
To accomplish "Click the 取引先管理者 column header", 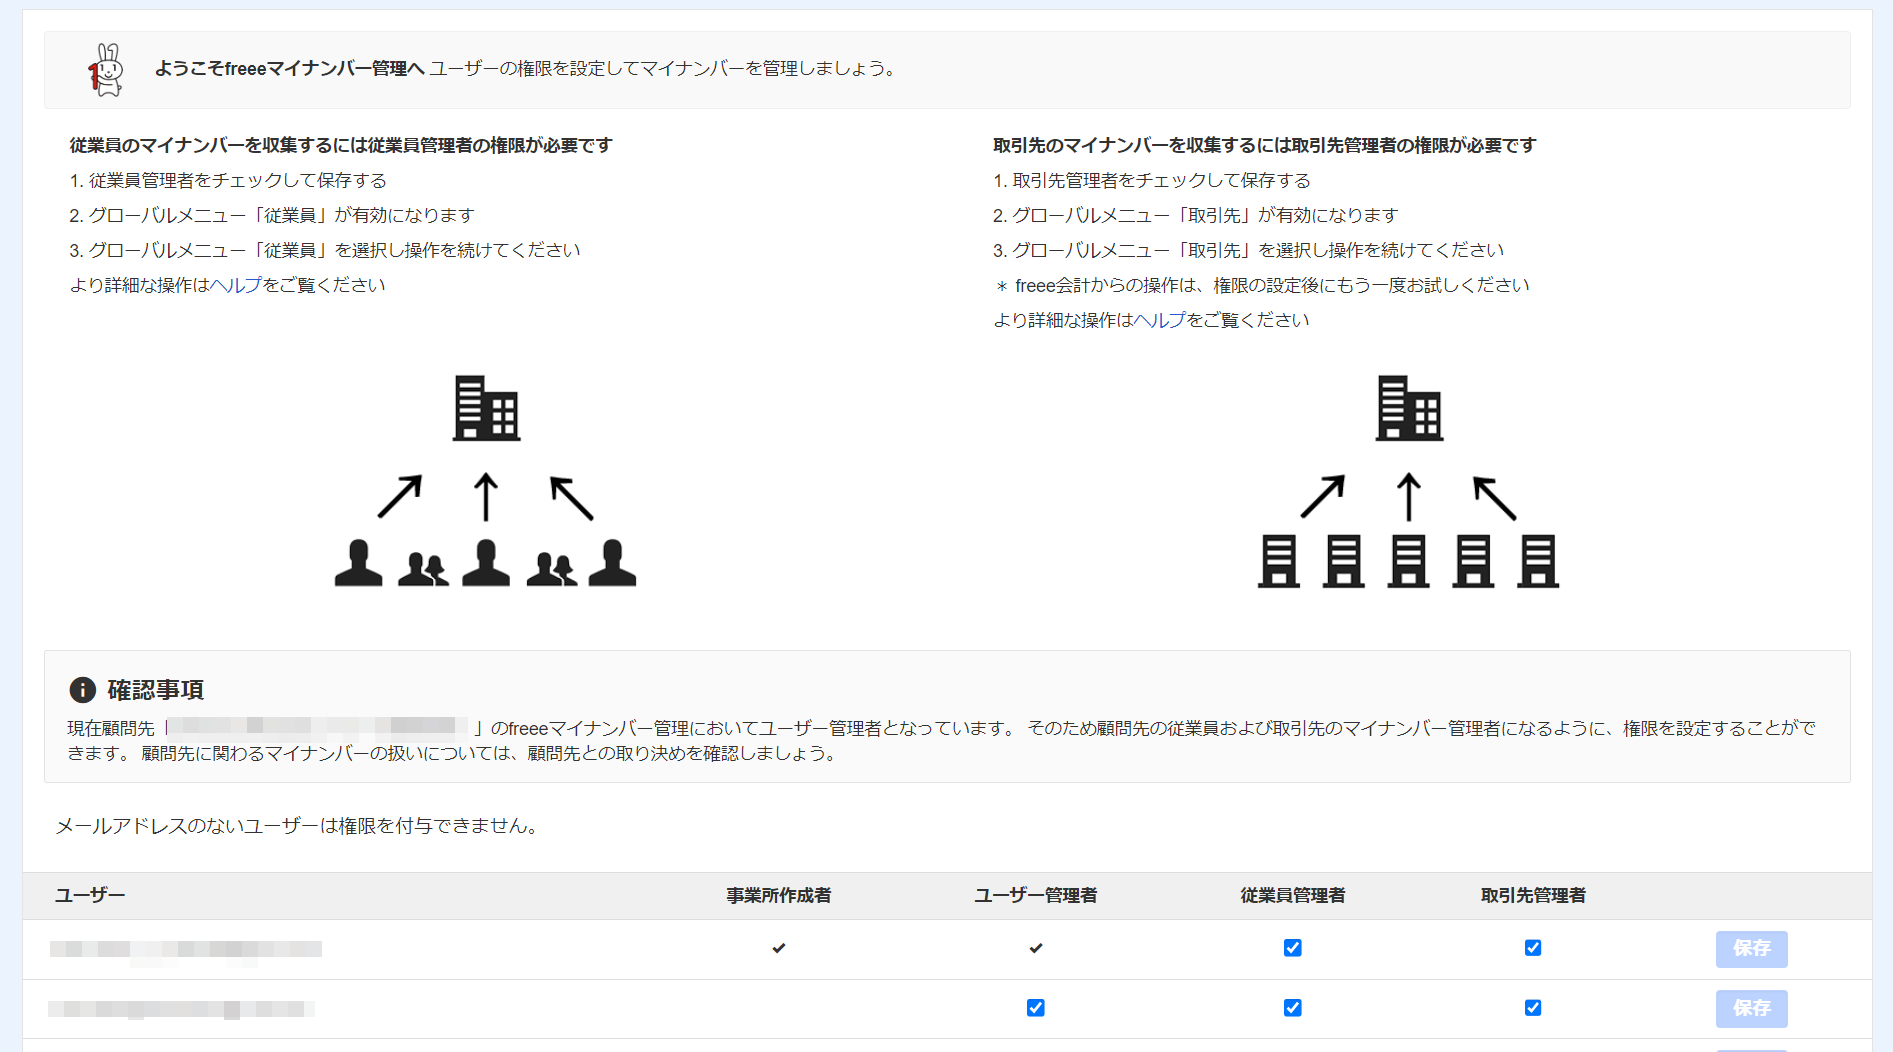I will pyautogui.click(x=1533, y=896).
